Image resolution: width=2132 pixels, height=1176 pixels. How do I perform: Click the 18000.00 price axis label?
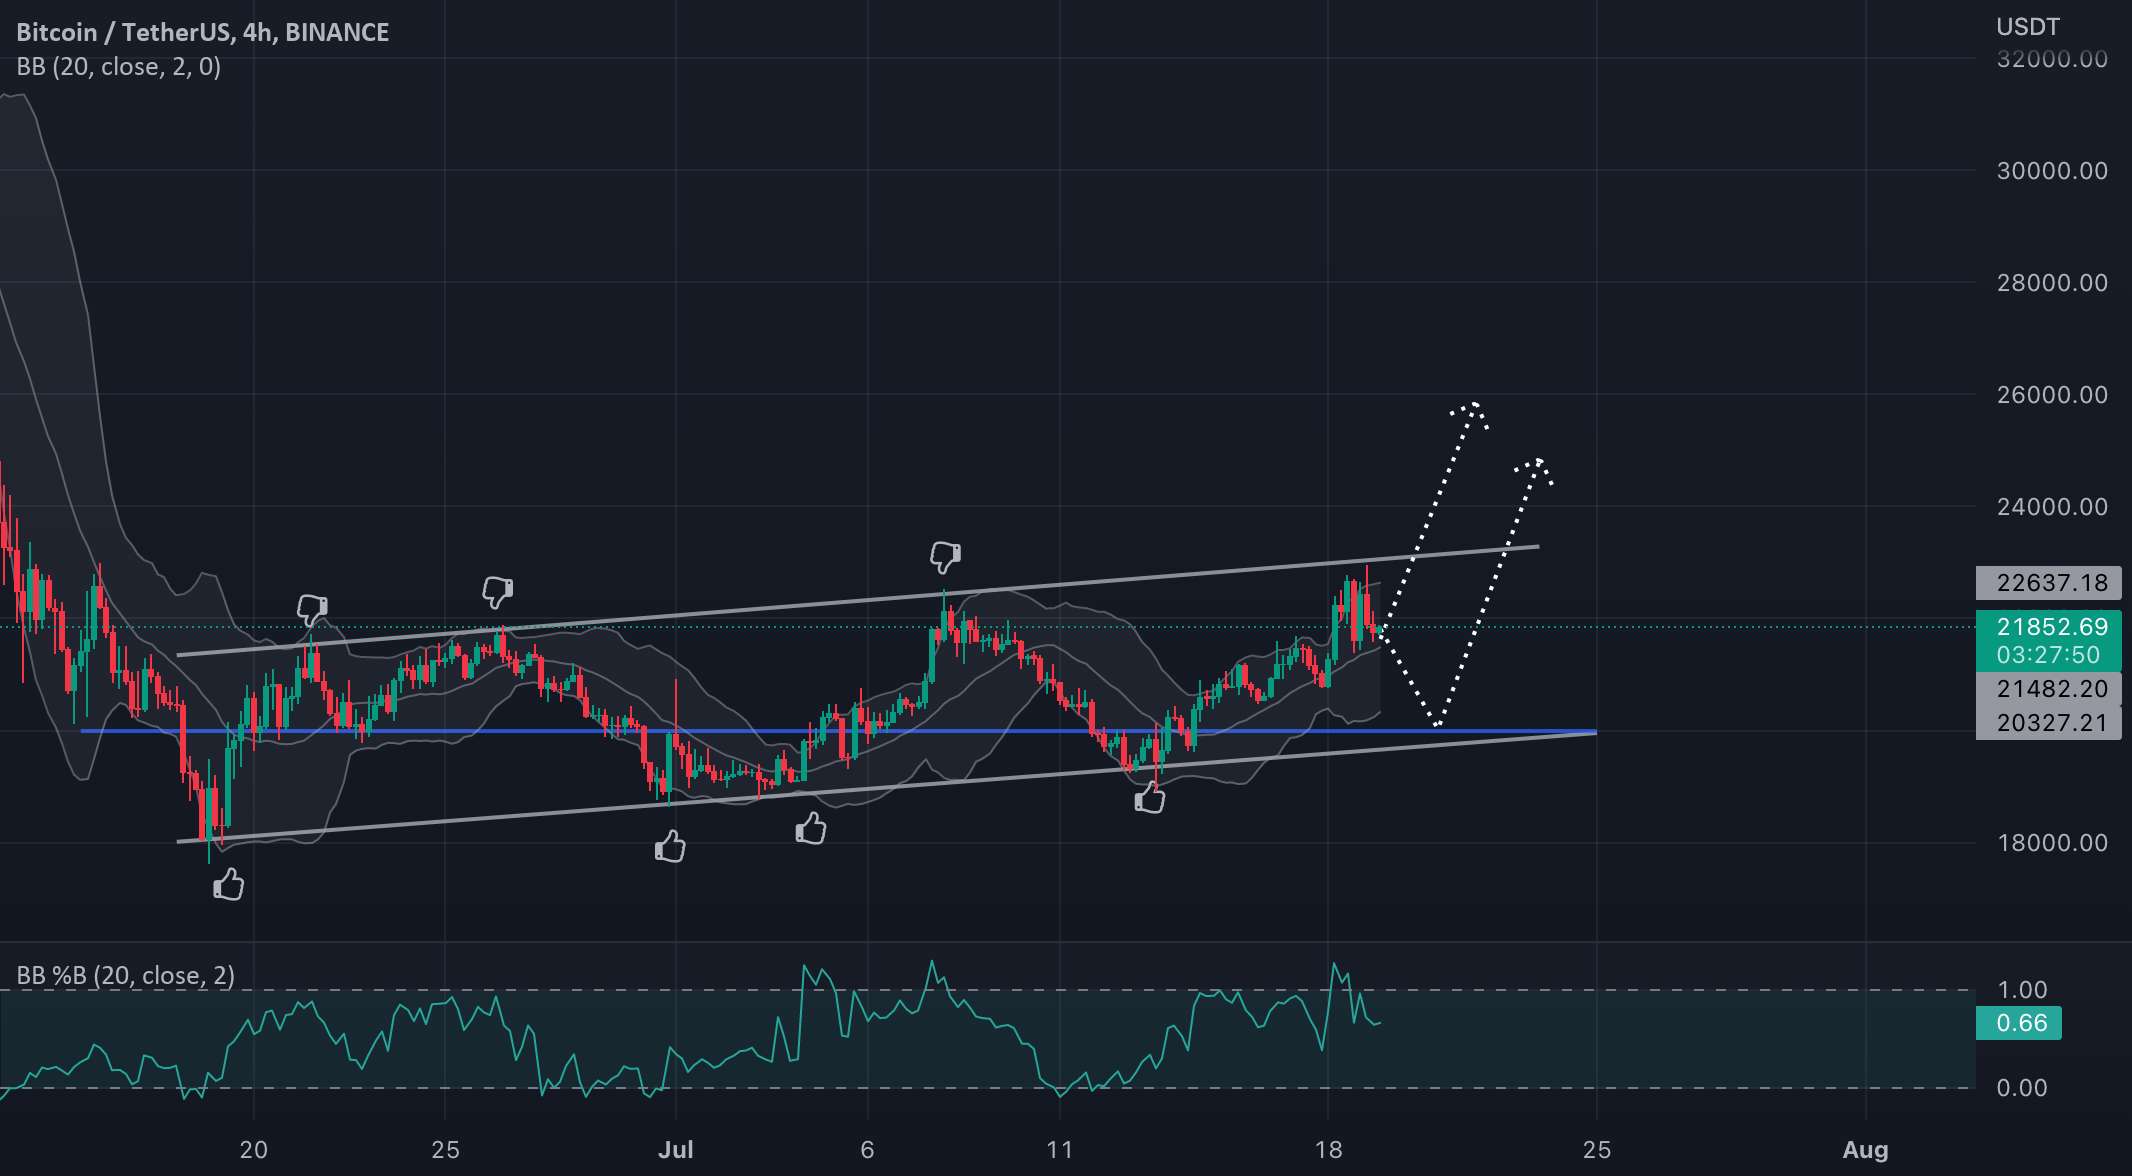click(x=2052, y=843)
